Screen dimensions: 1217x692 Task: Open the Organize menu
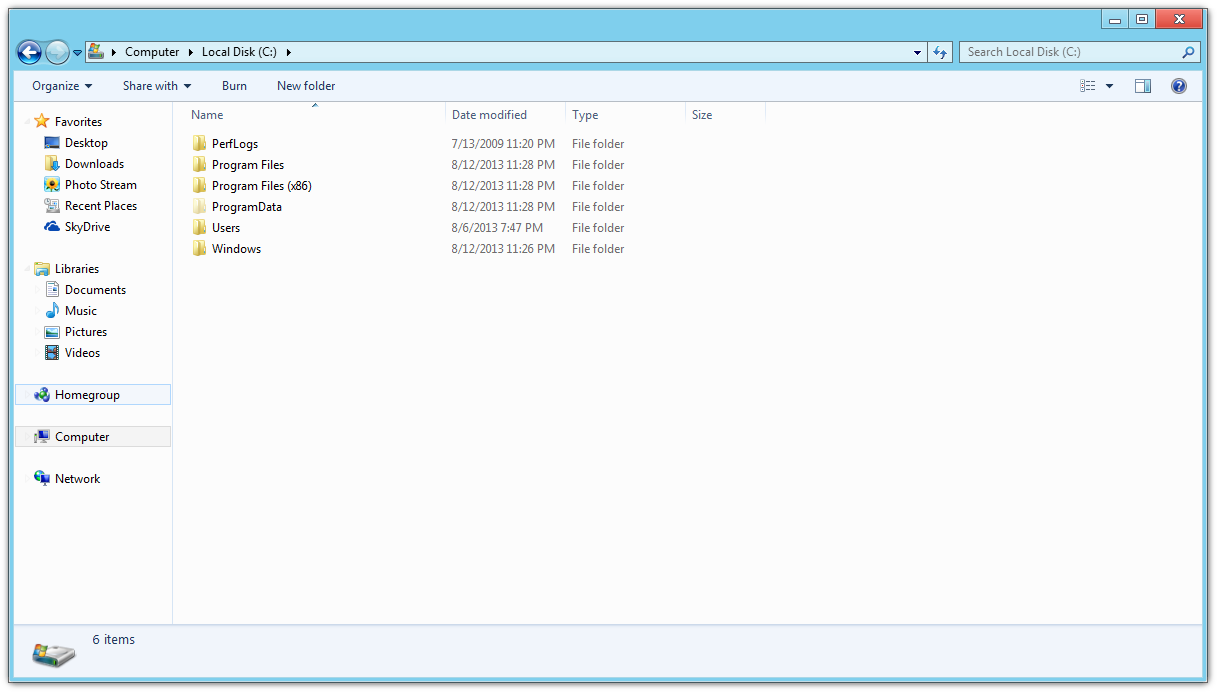tap(62, 86)
